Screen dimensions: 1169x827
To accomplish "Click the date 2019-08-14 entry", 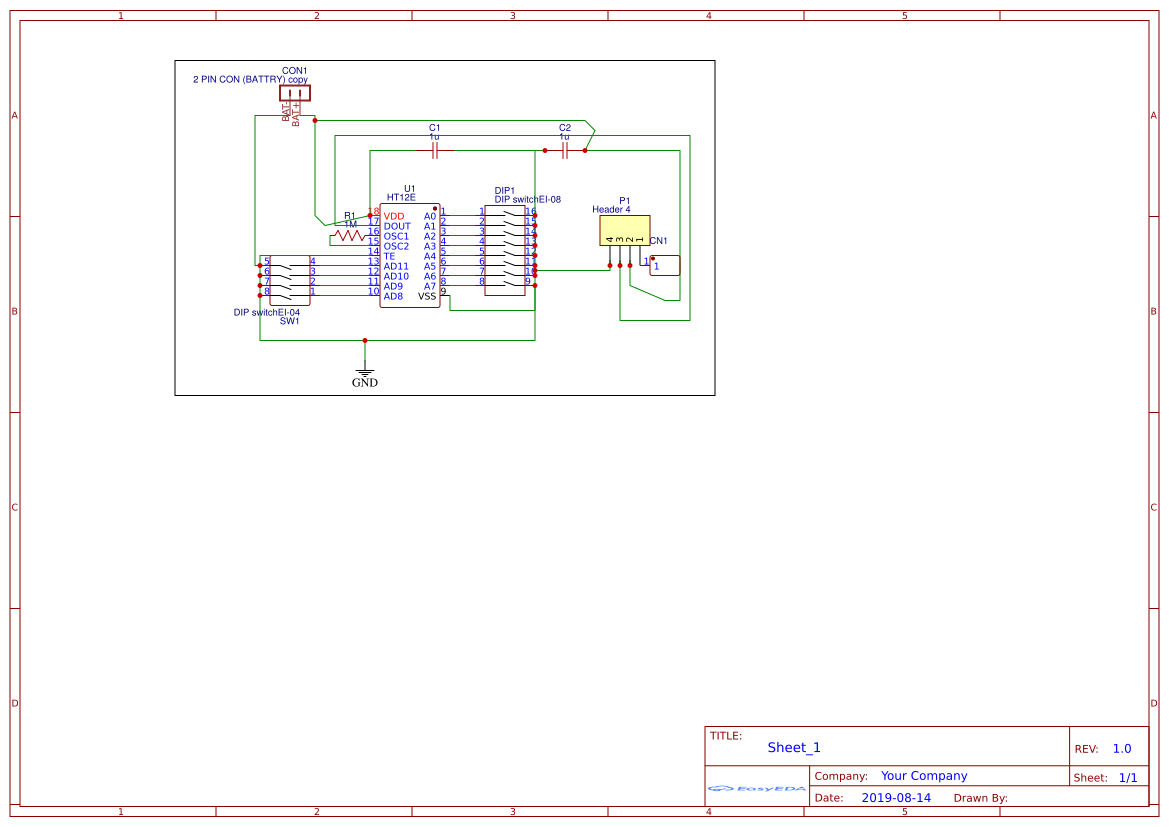I will 899,797.
